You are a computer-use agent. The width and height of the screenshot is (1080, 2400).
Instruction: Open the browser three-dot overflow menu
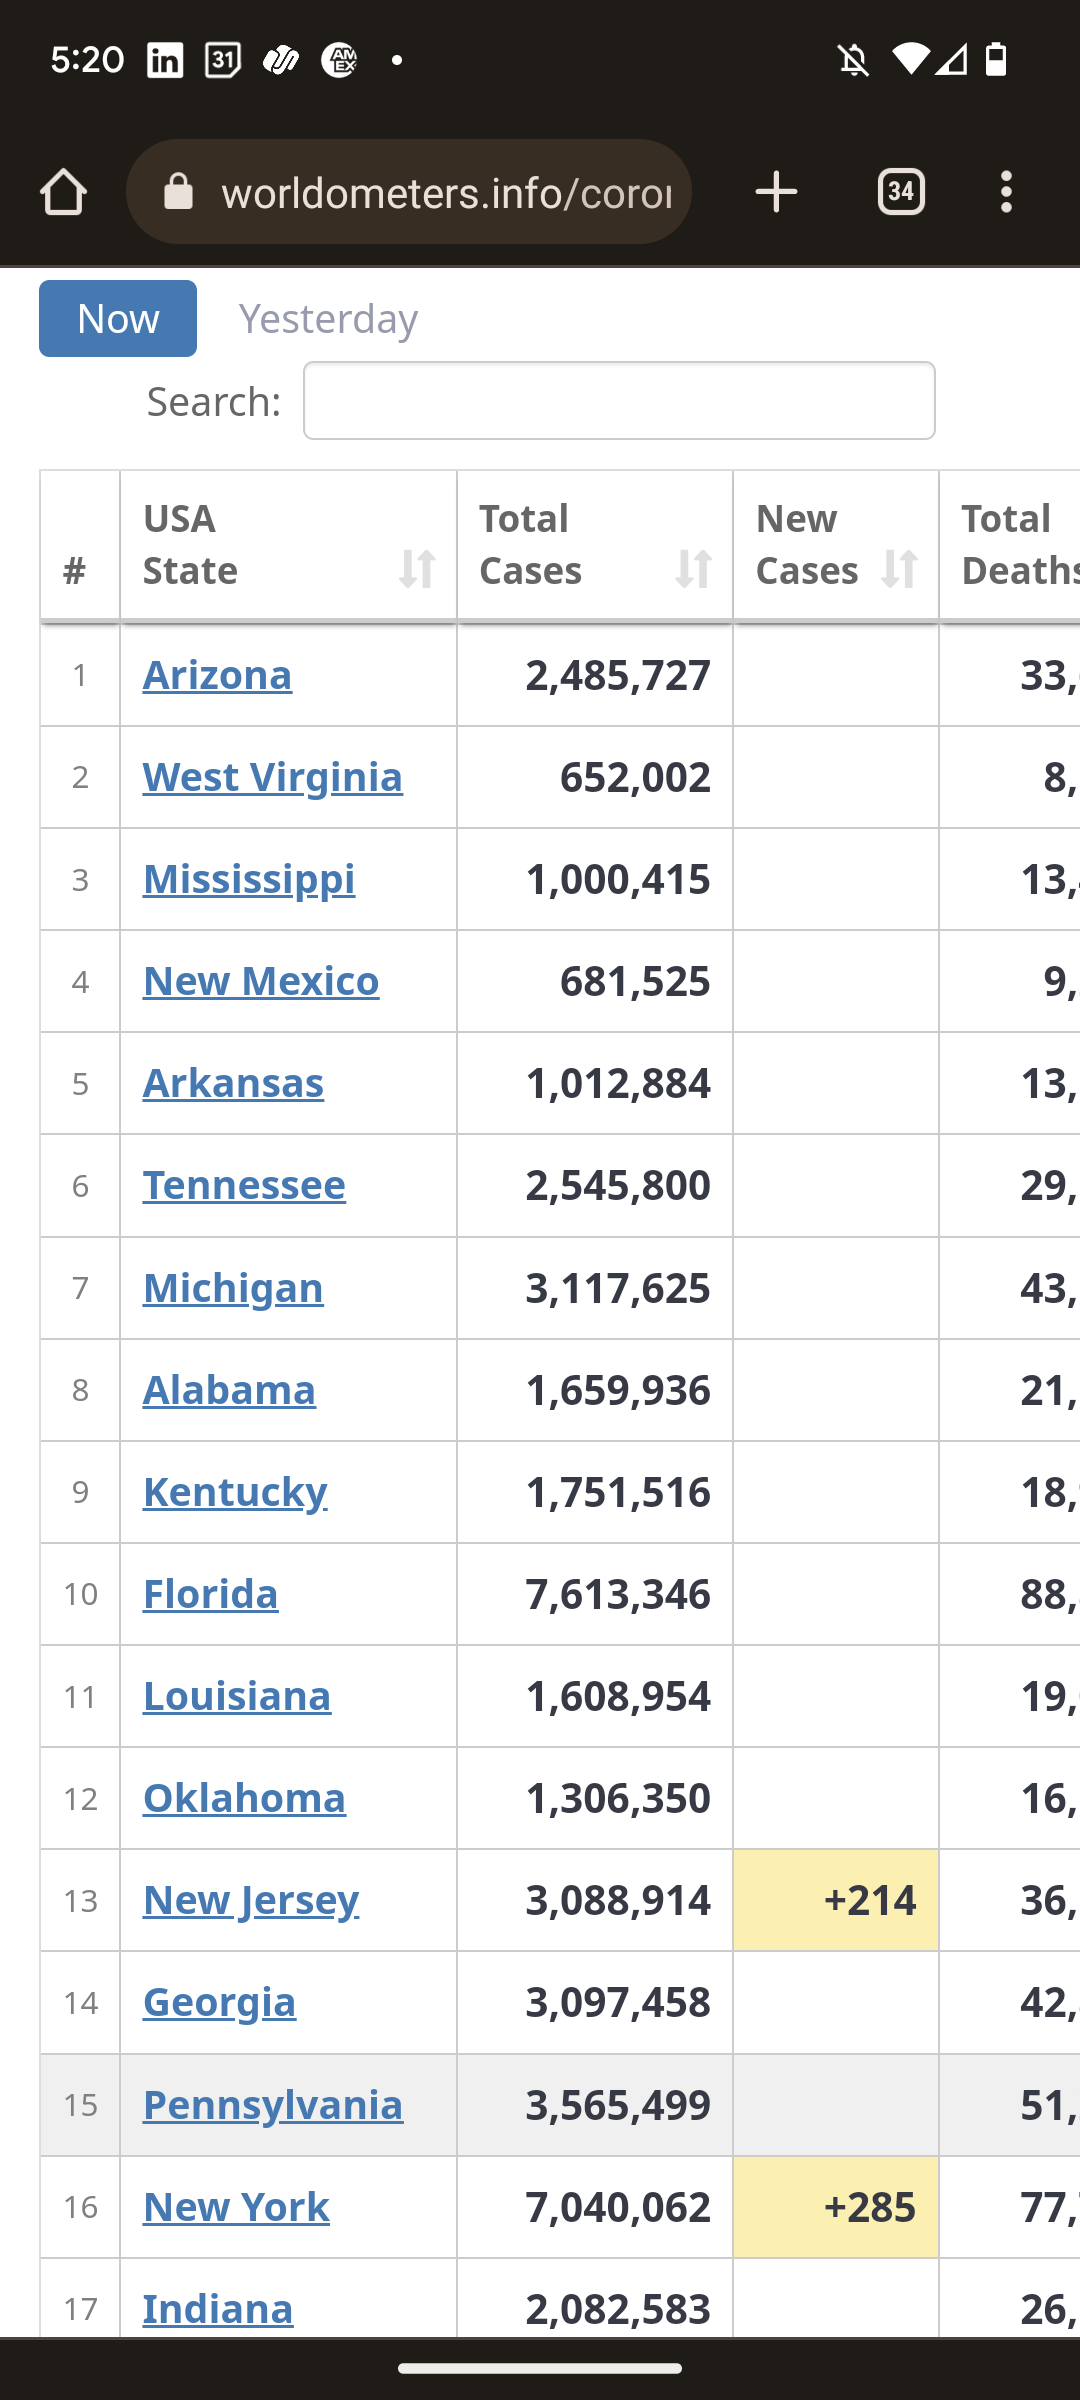(x=1006, y=192)
